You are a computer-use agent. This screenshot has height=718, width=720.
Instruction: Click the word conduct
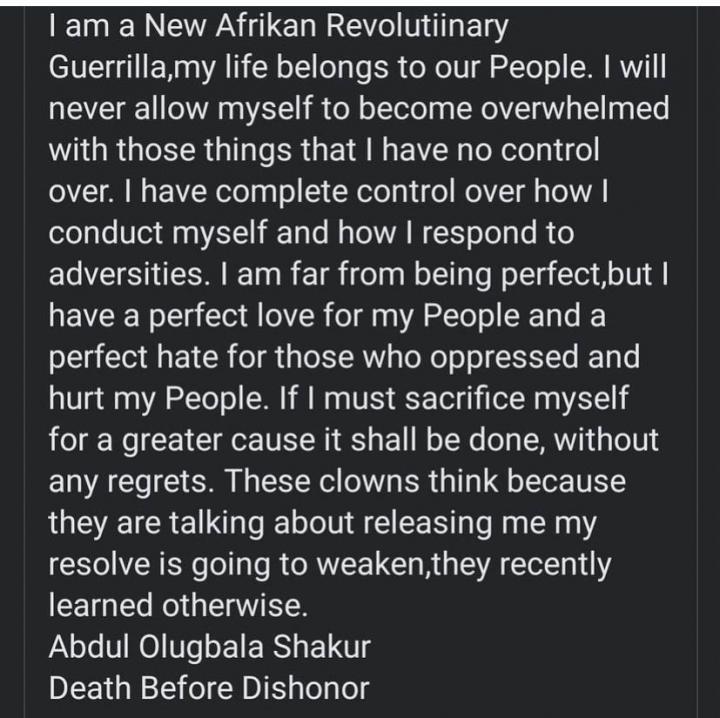[106, 232]
